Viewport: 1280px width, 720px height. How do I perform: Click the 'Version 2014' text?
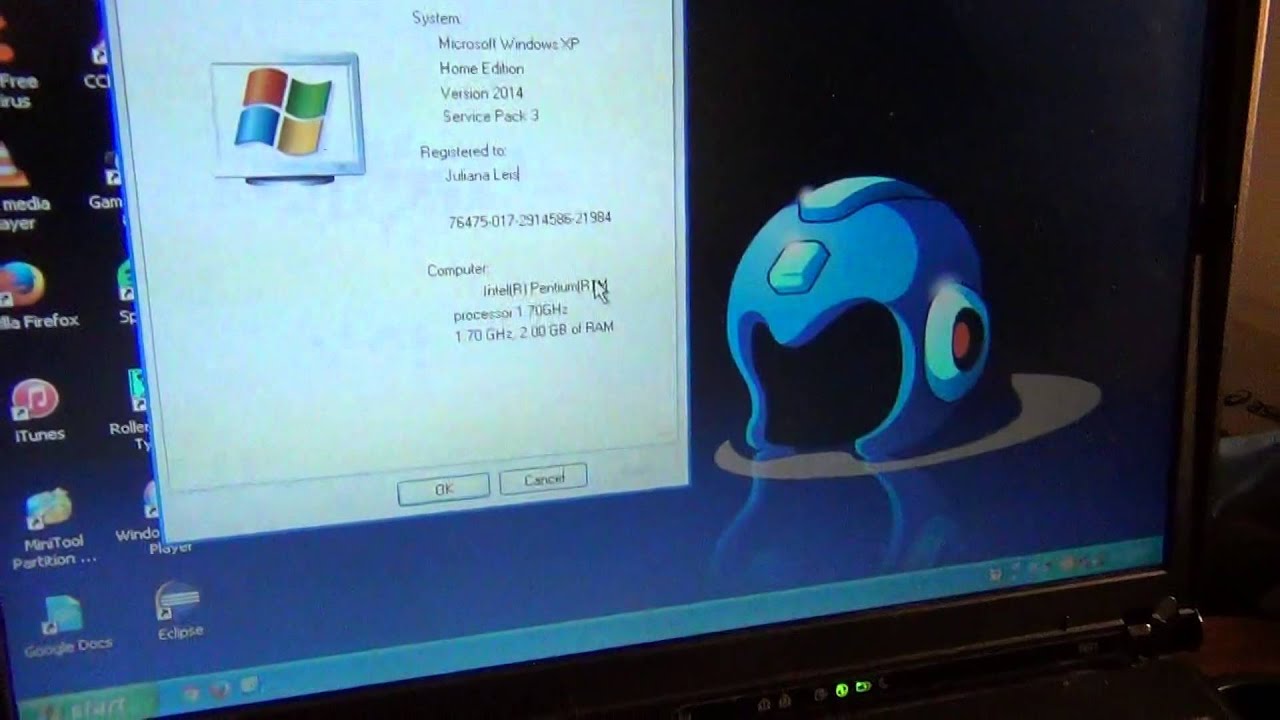pos(481,92)
